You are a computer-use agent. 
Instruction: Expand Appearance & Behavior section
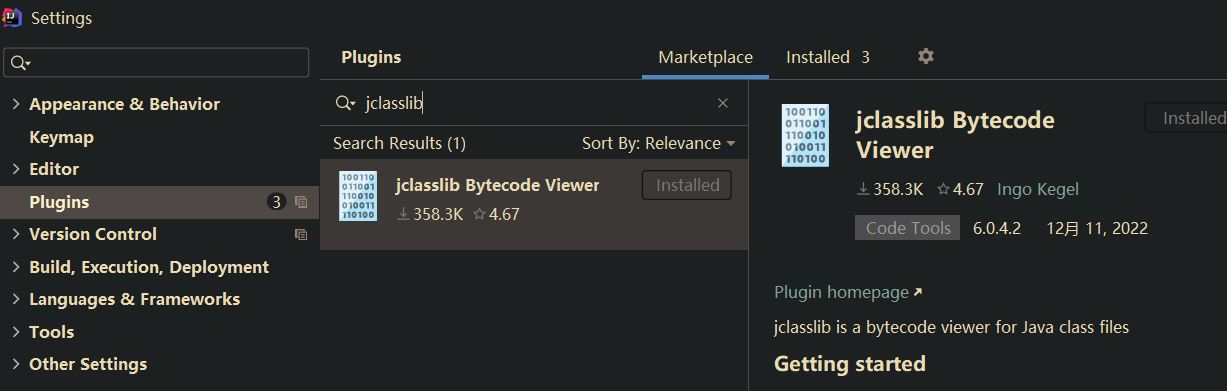point(16,104)
